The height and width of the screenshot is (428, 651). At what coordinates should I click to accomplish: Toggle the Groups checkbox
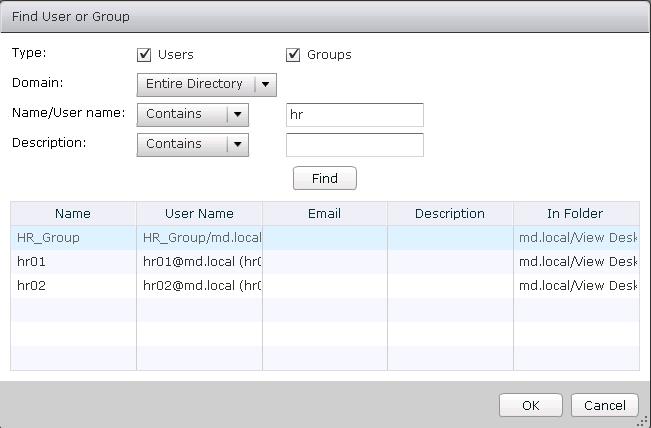tap(294, 55)
